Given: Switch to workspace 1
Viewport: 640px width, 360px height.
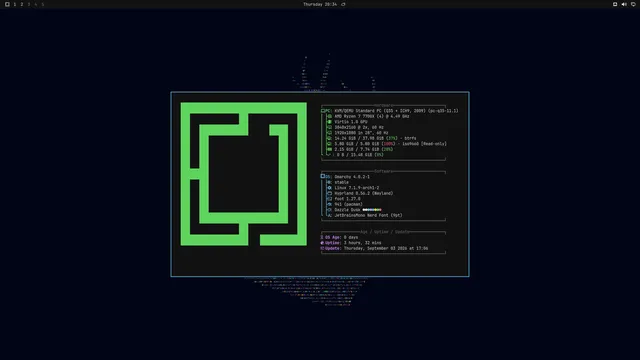Looking at the screenshot, I should 15,4.
